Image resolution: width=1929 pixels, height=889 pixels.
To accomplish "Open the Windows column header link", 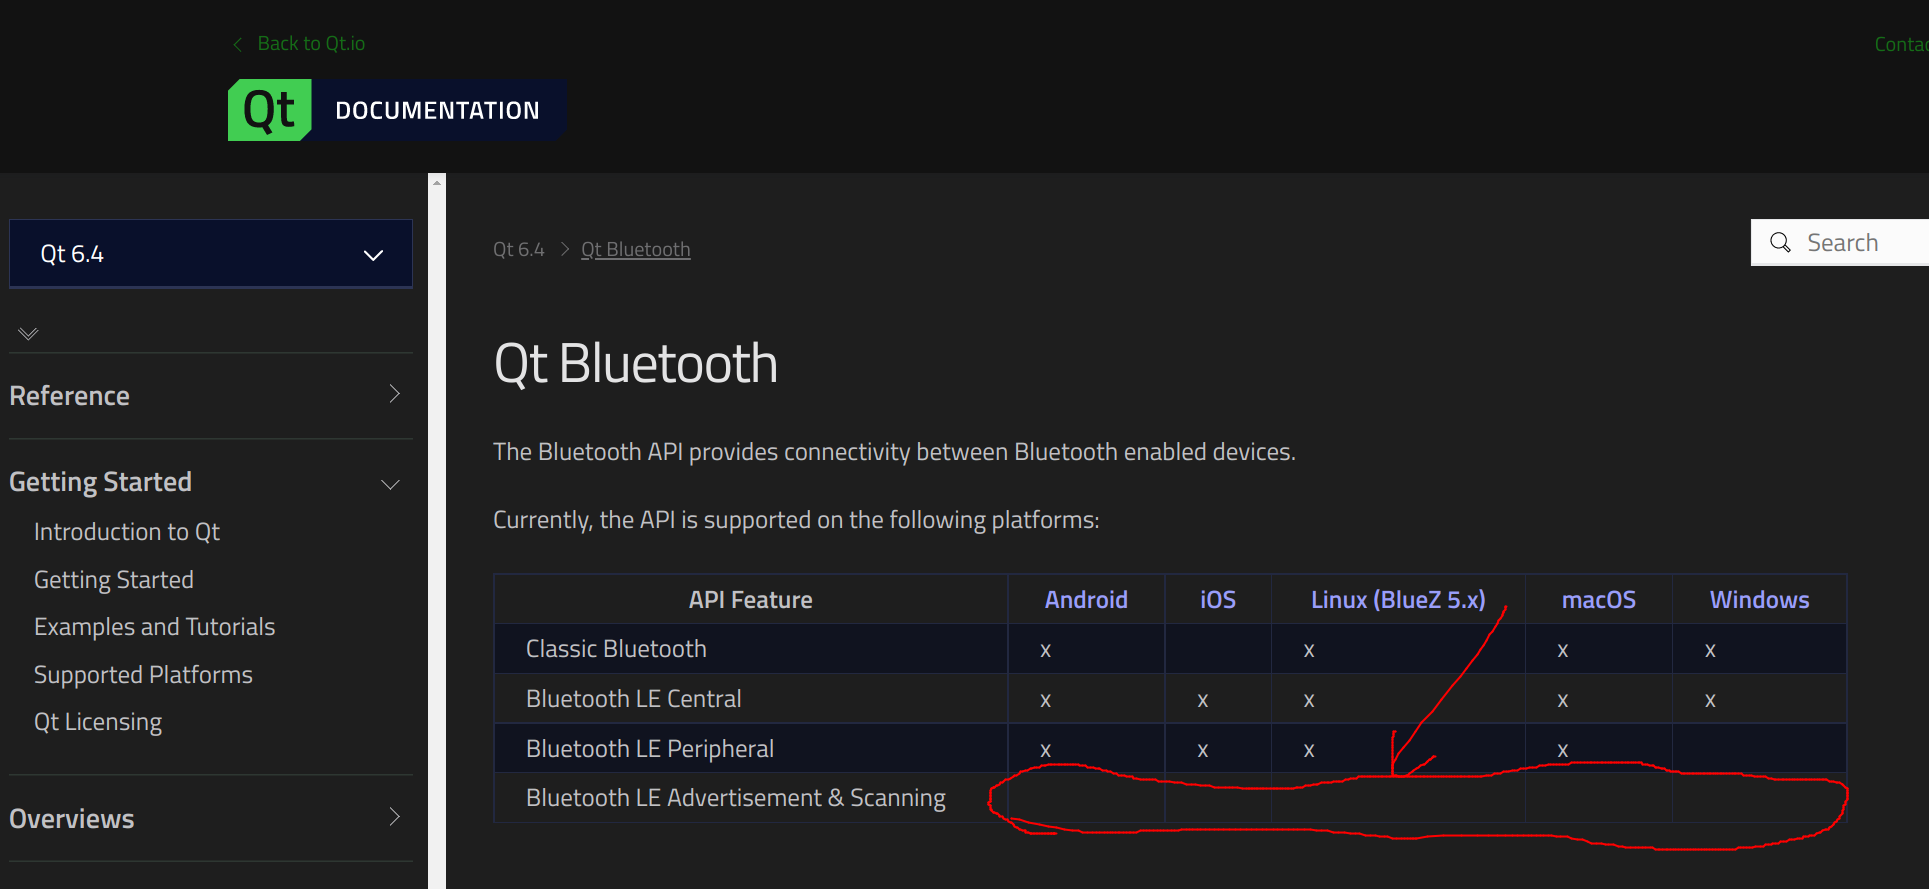I will pyautogui.click(x=1759, y=600).
